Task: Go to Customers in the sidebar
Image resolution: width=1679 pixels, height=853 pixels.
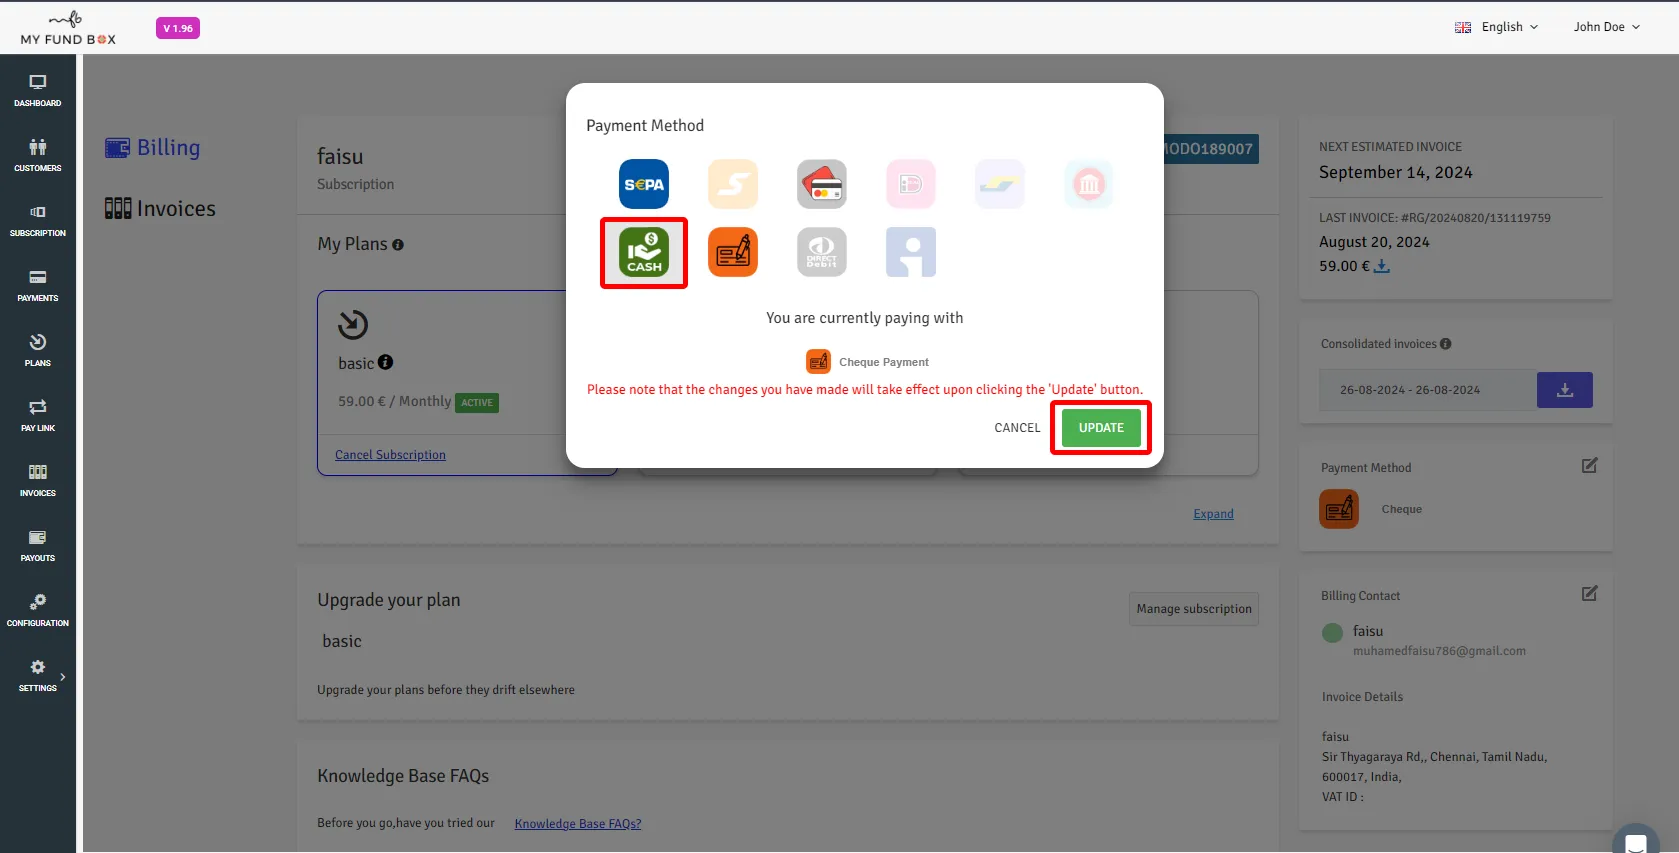Action: coord(38,155)
